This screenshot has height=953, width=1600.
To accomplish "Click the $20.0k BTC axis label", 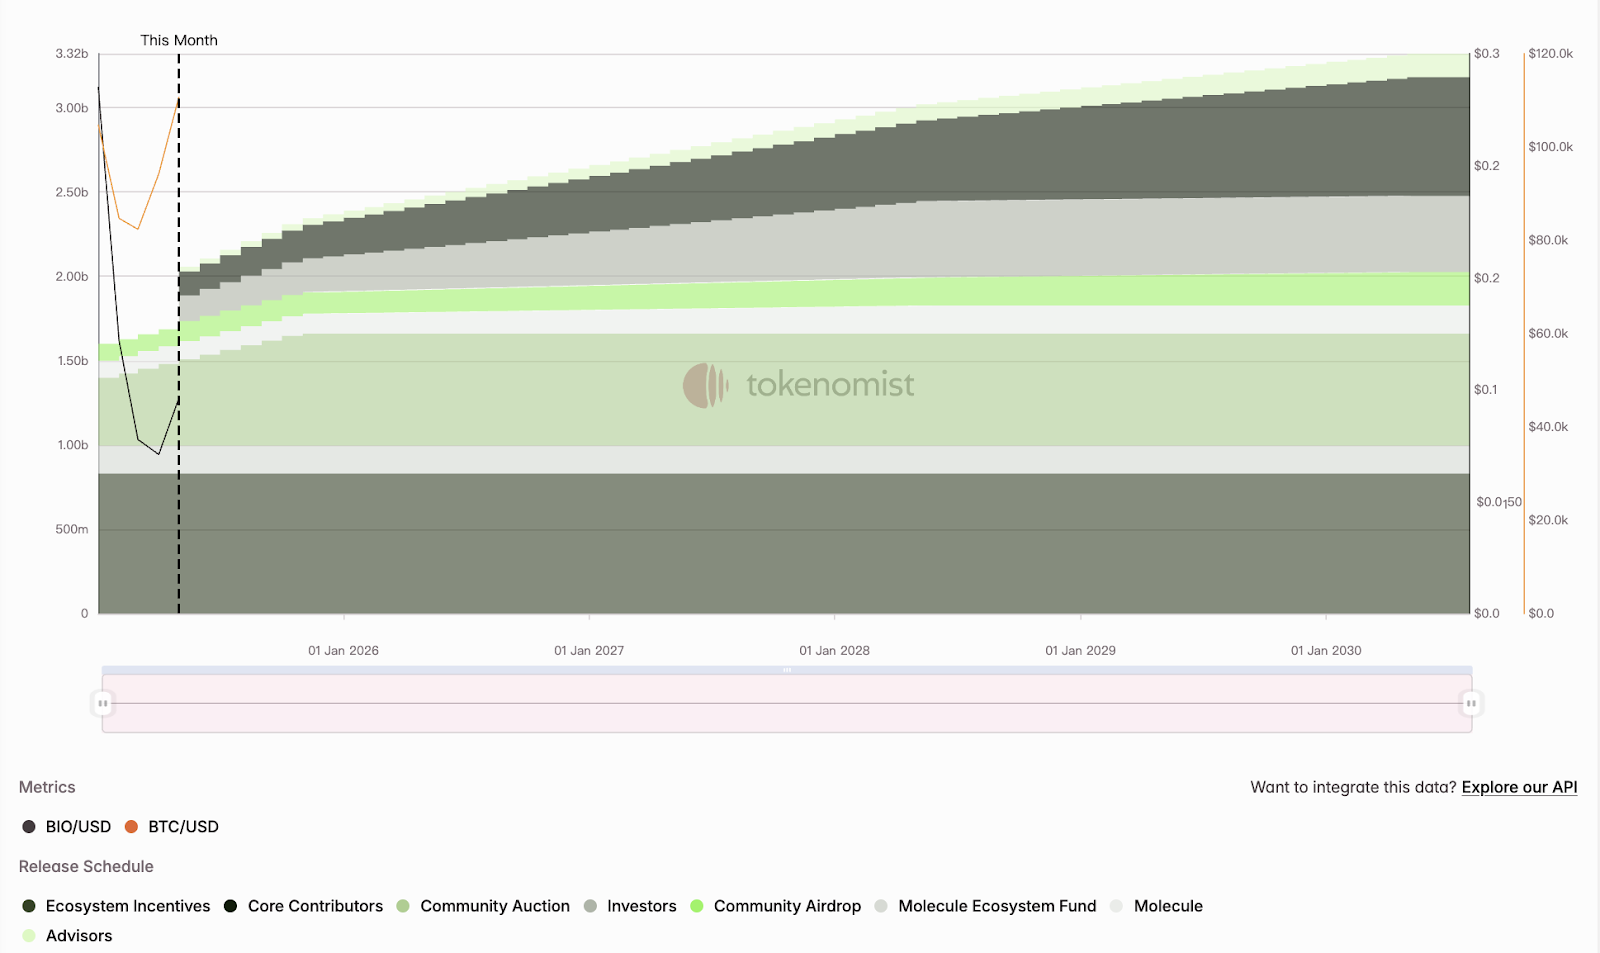I will tap(1548, 520).
